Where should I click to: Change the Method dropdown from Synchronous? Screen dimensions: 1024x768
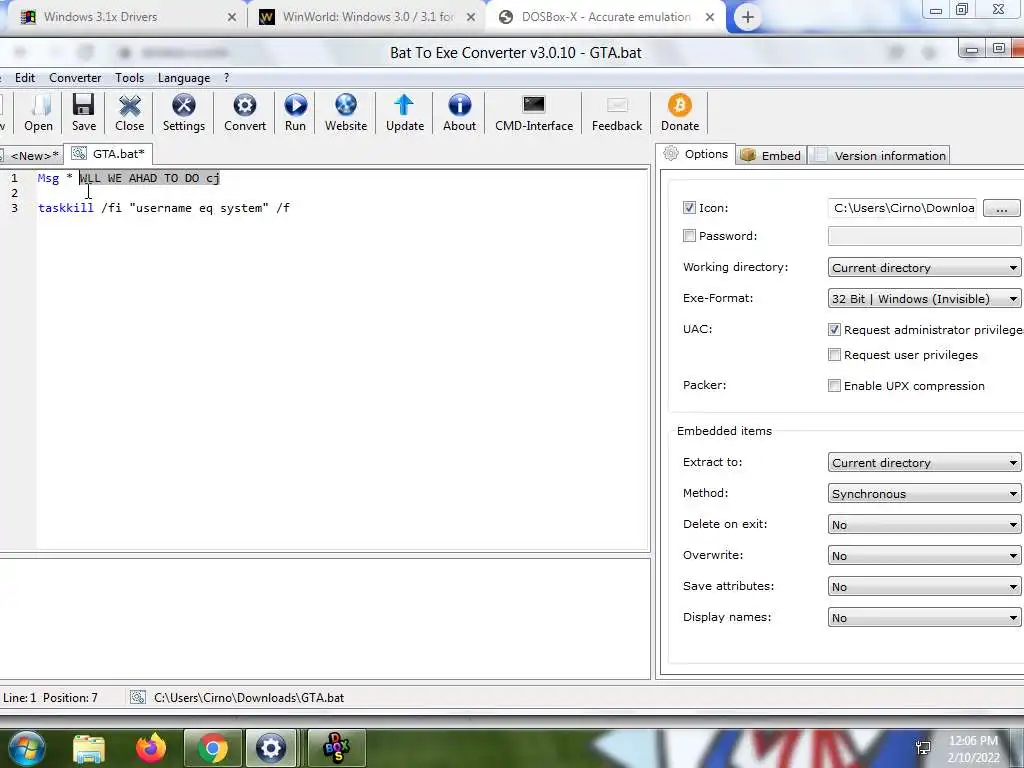click(924, 494)
